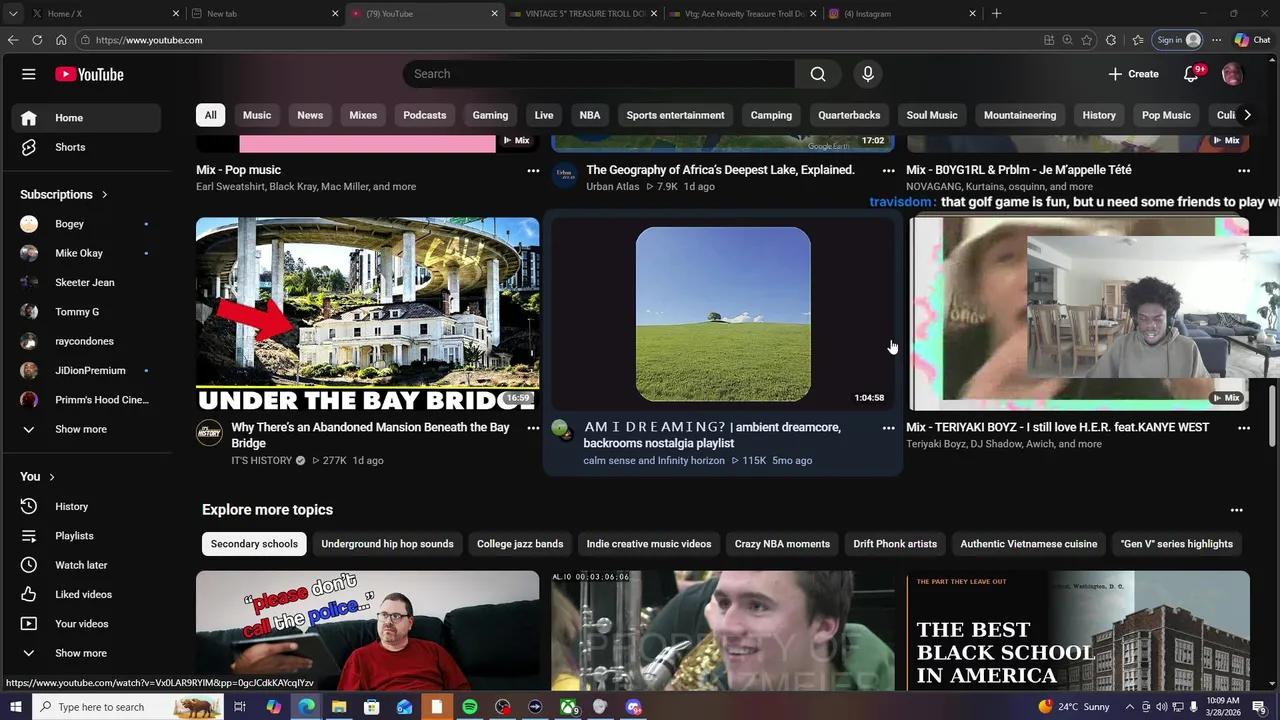
Task: Focus the YouTube search field
Action: (x=599, y=74)
